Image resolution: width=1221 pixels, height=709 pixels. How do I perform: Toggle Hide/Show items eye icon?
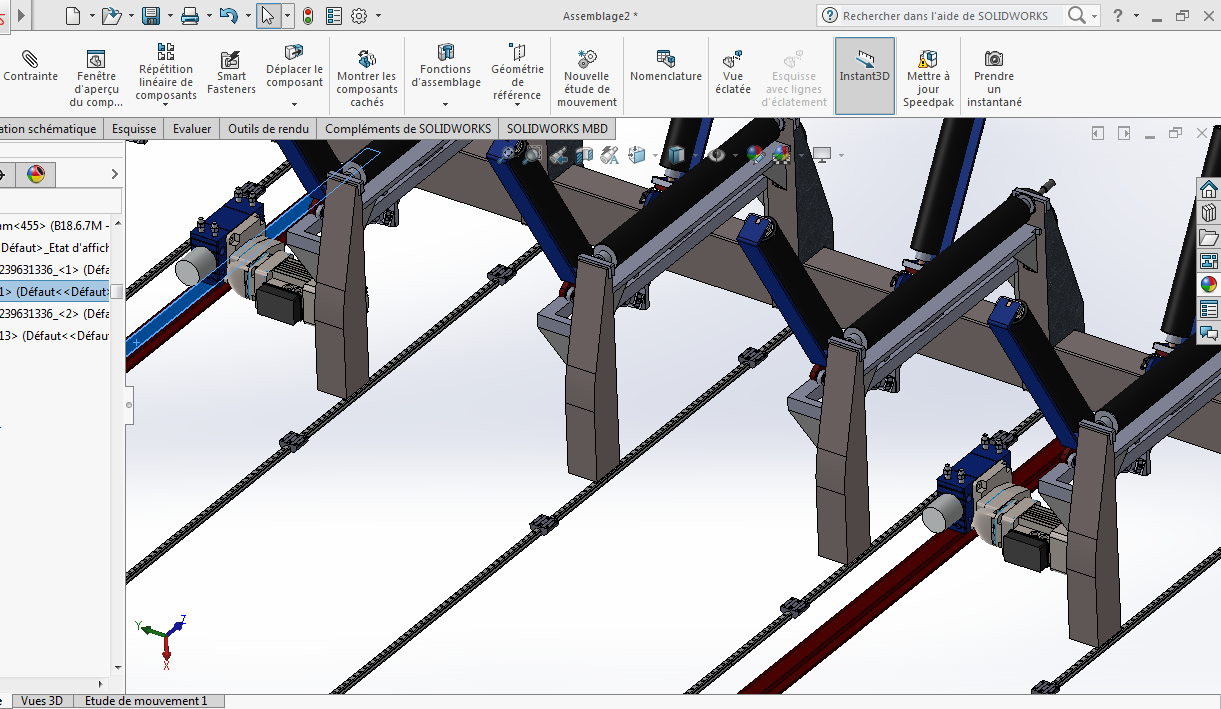[x=716, y=154]
